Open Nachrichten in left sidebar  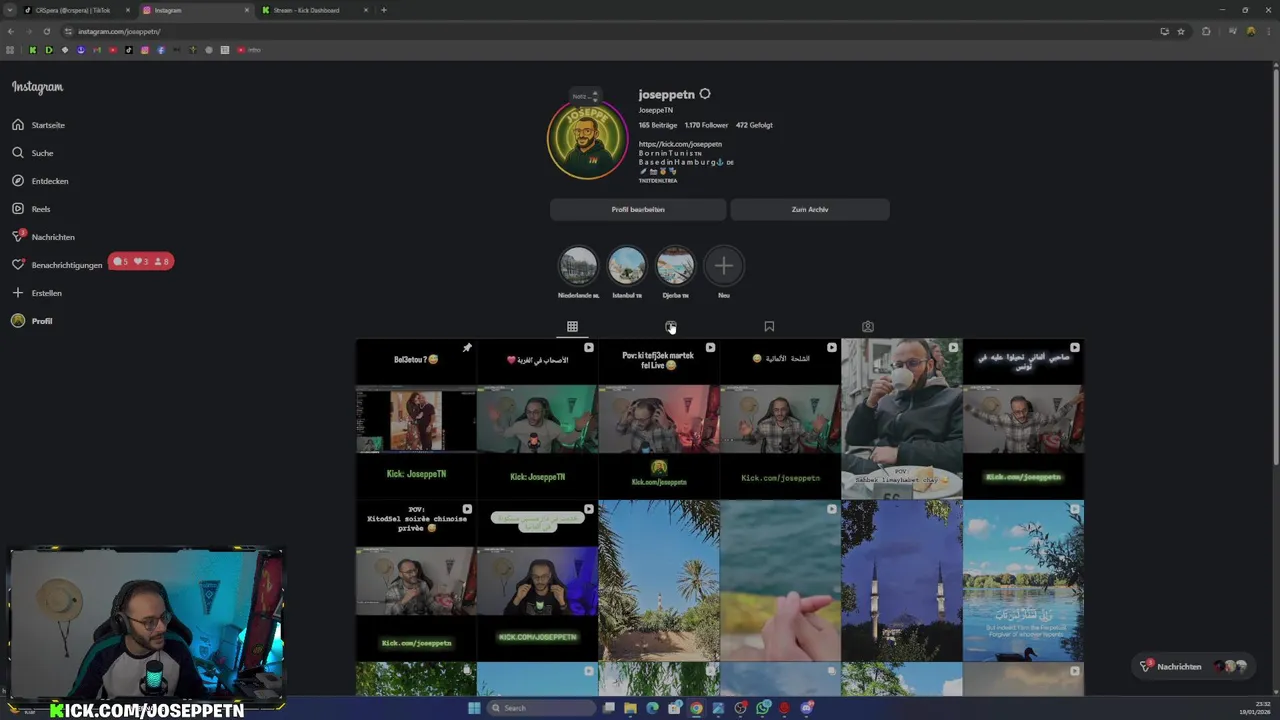[43, 237]
